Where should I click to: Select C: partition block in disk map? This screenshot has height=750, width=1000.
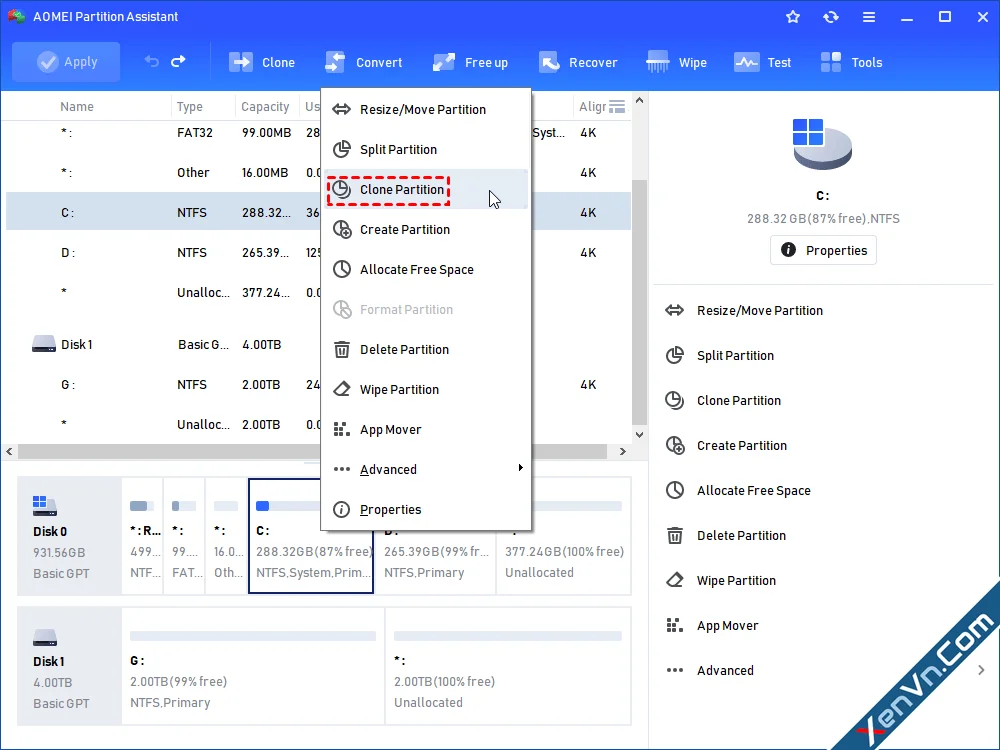tap(311, 536)
